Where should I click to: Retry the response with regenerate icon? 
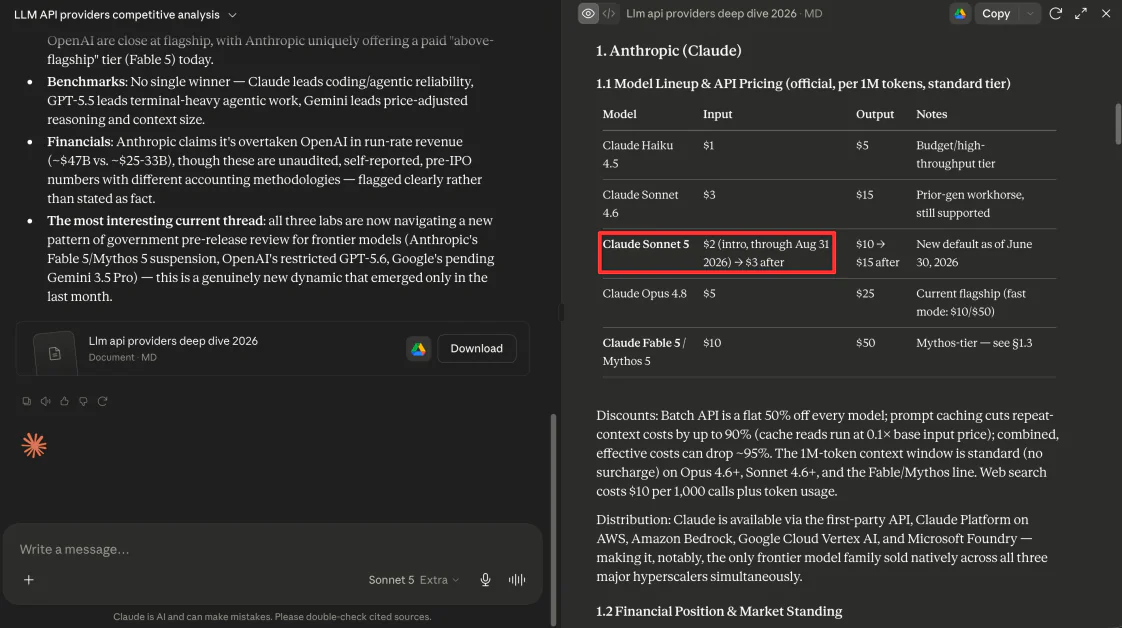[102, 401]
